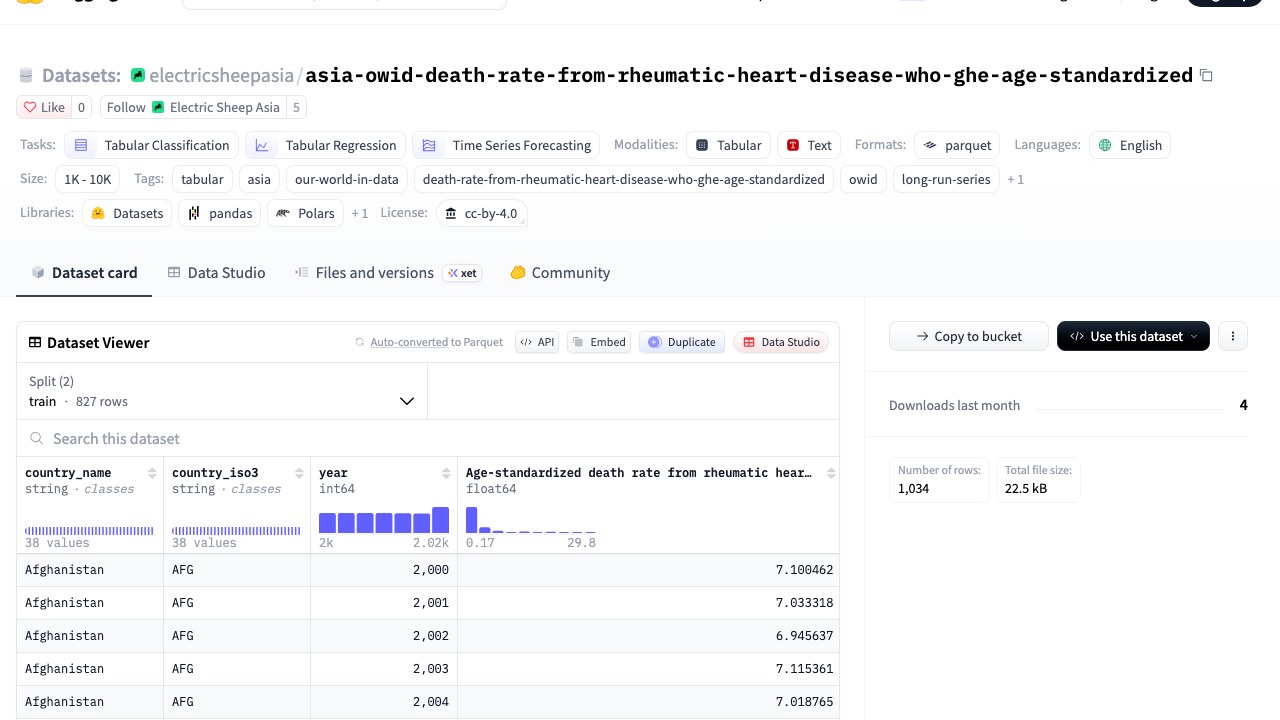Image resolution: width=1280 pixels, height=720 pixels.
Task: Open the Community tab
Action: (x=559, y=273)
